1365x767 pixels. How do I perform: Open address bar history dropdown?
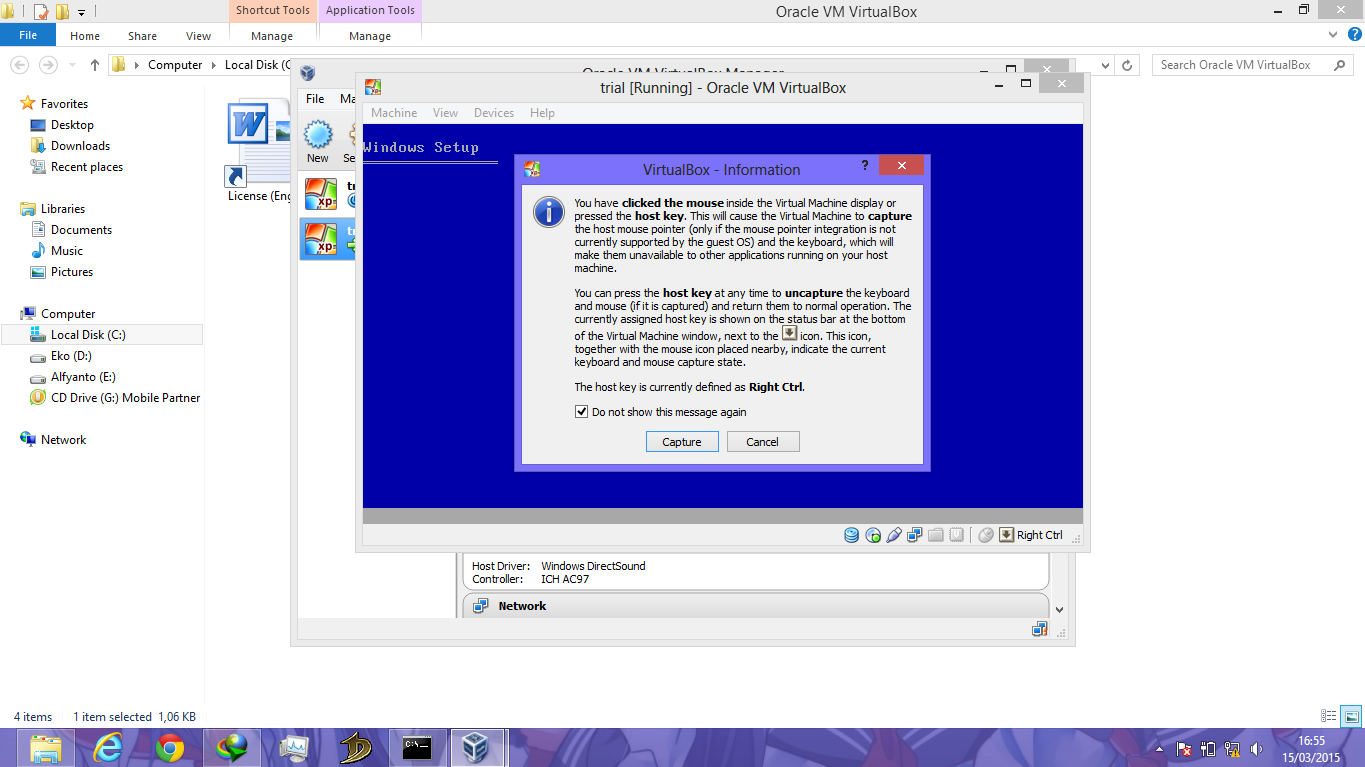click(1105, 65)
